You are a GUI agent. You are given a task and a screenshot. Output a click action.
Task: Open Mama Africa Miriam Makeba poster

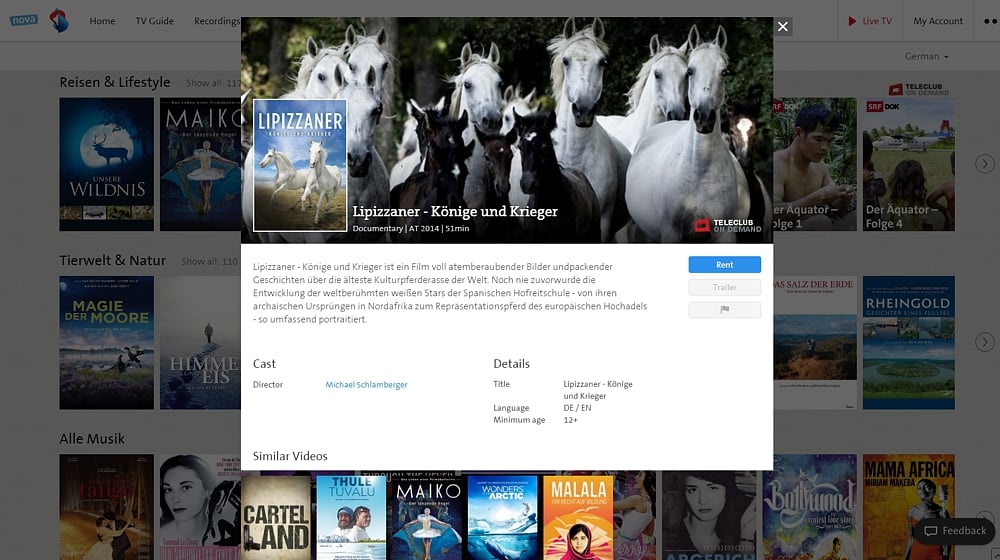(909, 507)
